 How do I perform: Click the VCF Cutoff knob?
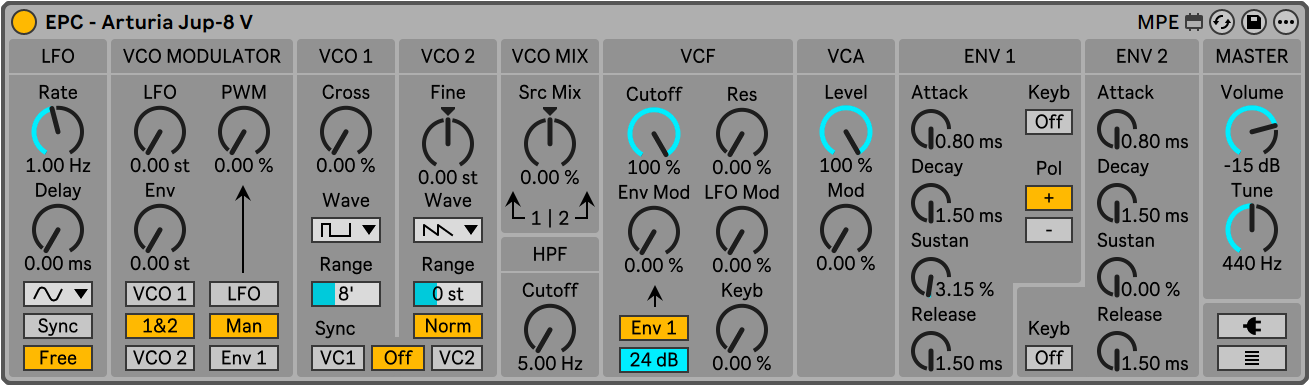tap(653, 132)
